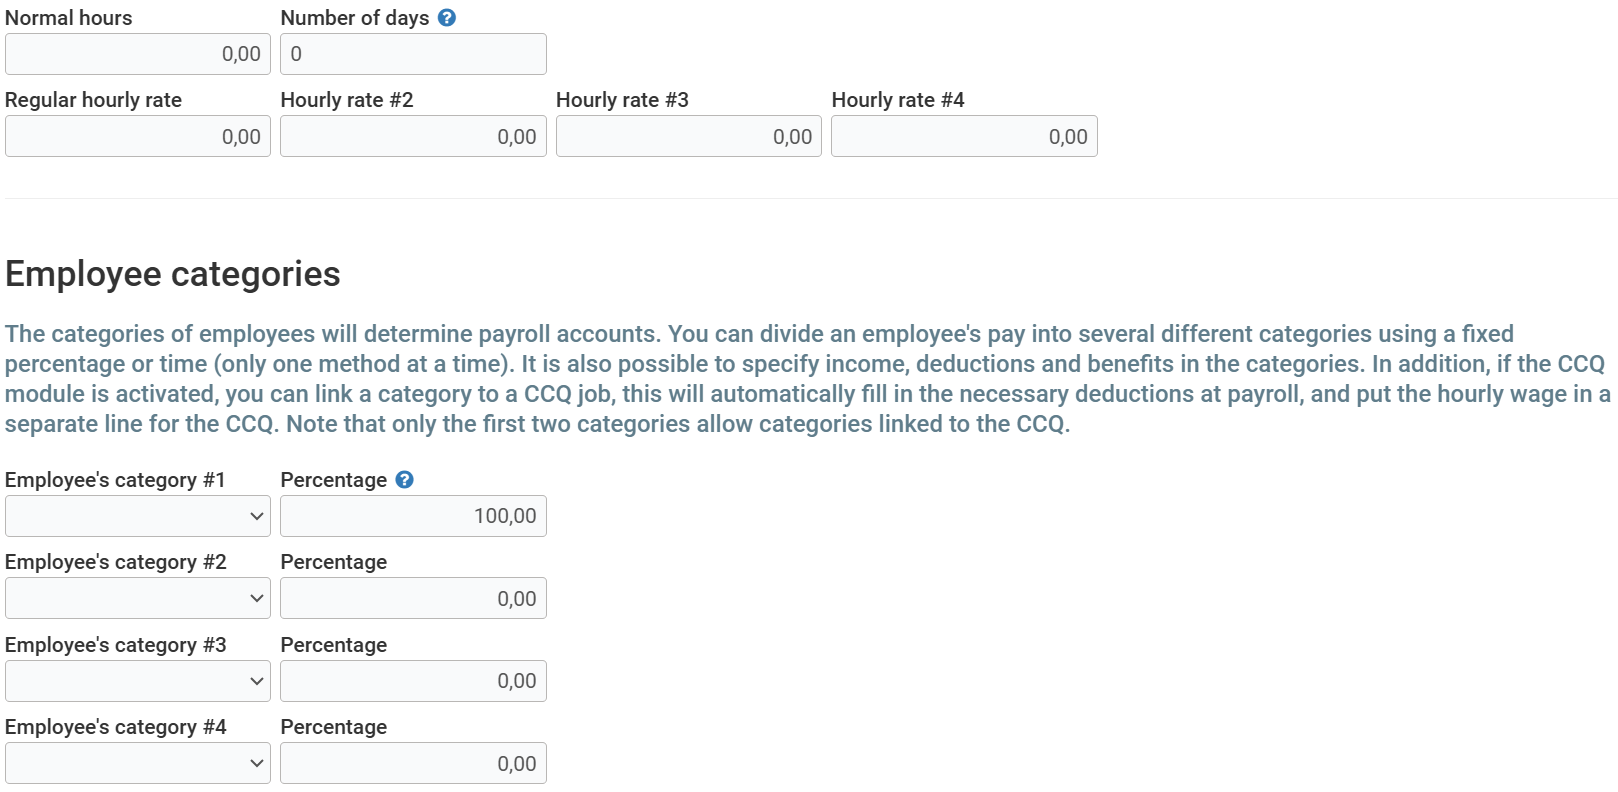
Task: Click the Hourly rate #3 input
Action: (x=689, y=137)
